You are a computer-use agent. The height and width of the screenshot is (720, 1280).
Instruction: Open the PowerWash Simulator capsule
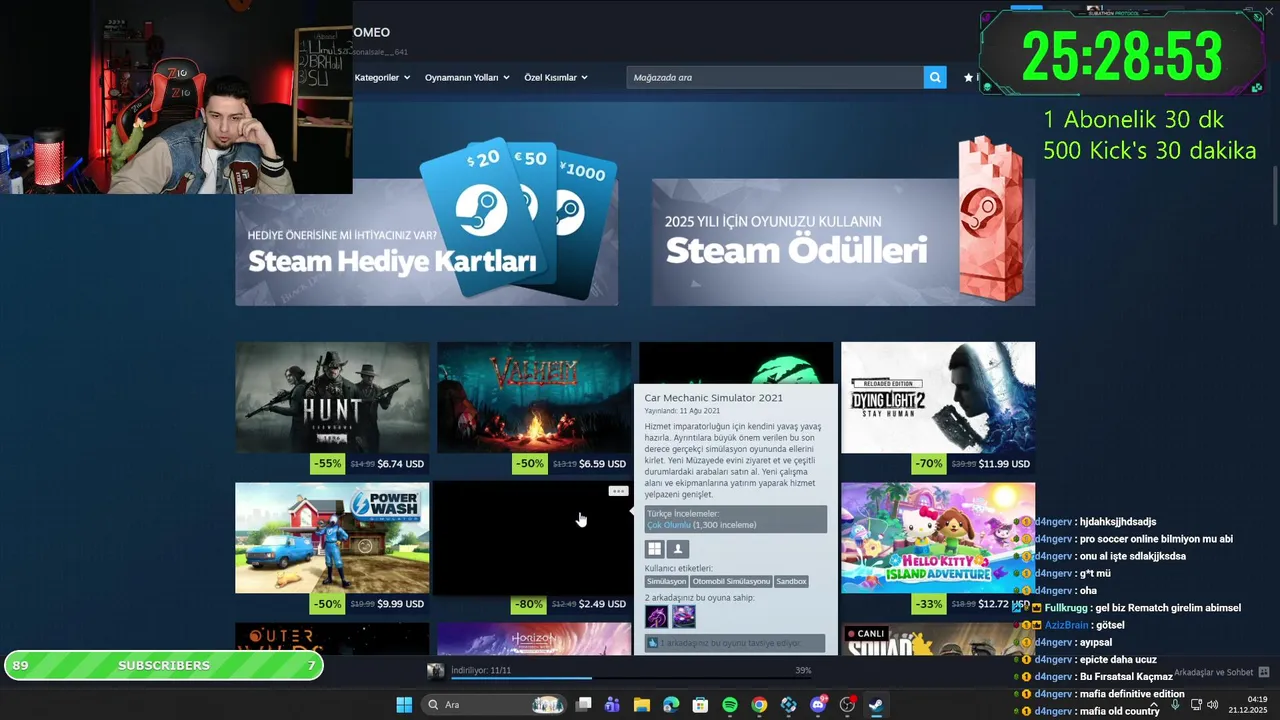point(332,538)
